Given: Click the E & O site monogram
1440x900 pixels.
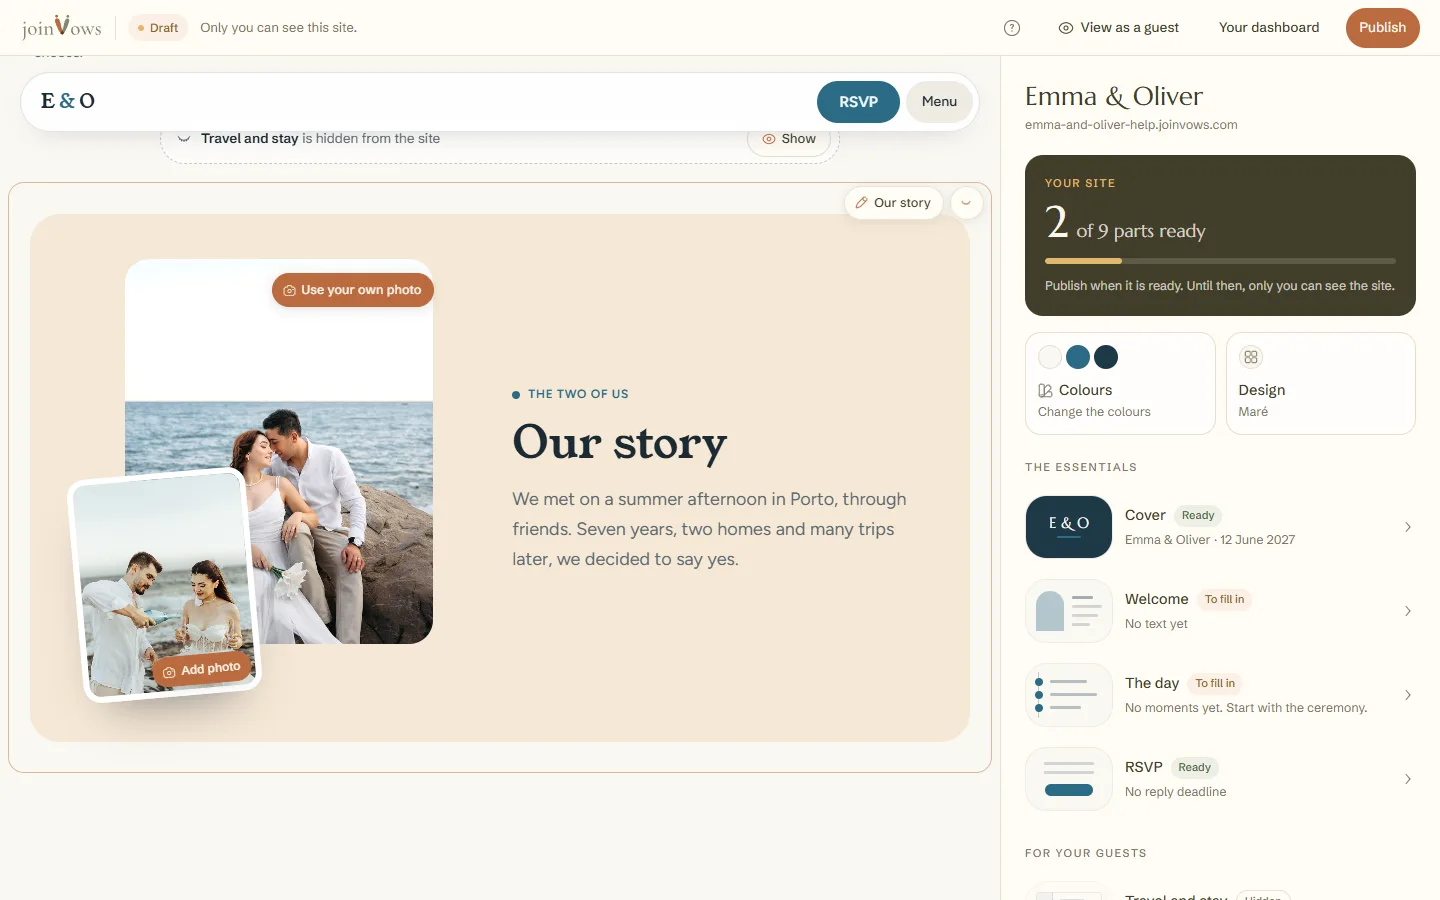Looking at the screenshot, I should click(68, 101).
